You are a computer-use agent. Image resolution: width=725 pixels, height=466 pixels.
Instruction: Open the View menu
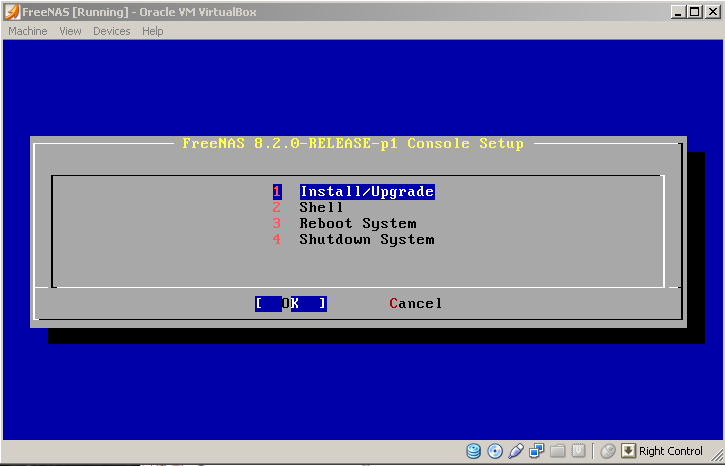tap(70, 31)
